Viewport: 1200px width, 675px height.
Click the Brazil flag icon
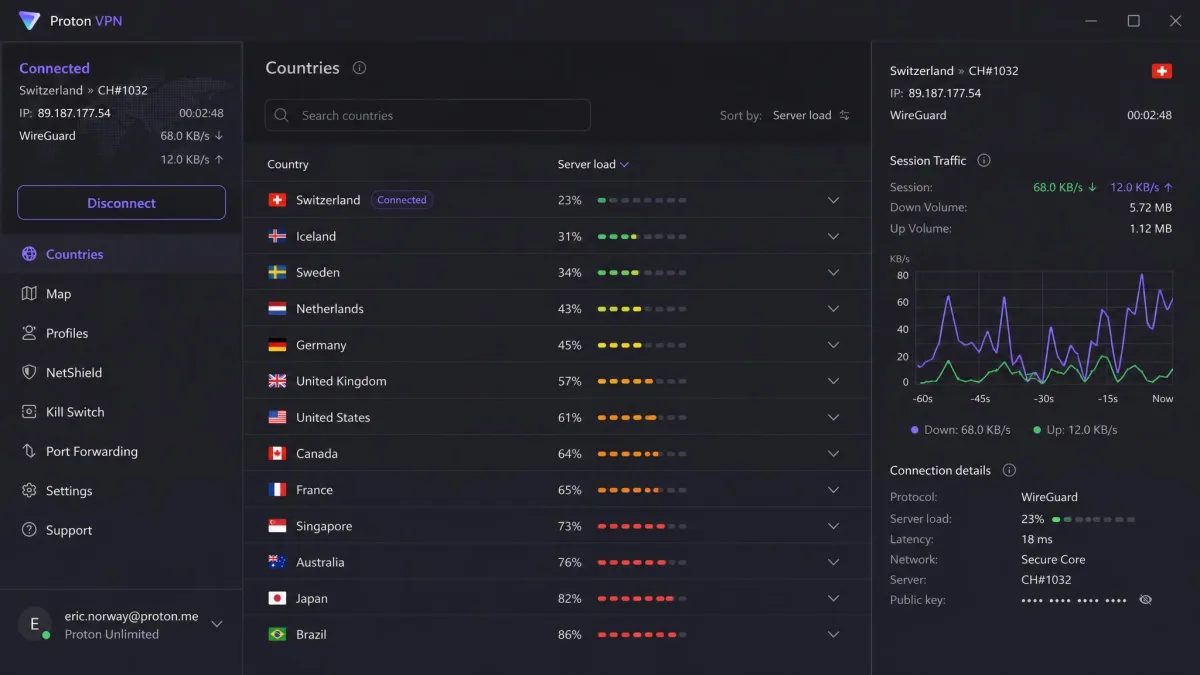277,634
